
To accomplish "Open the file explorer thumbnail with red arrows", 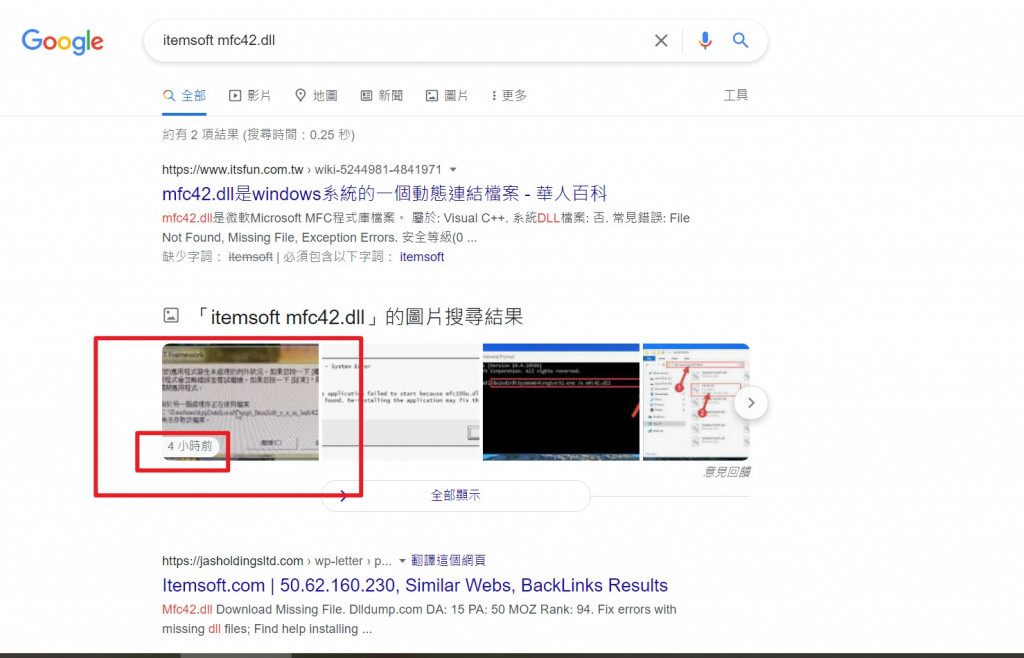I will point(696,402).
